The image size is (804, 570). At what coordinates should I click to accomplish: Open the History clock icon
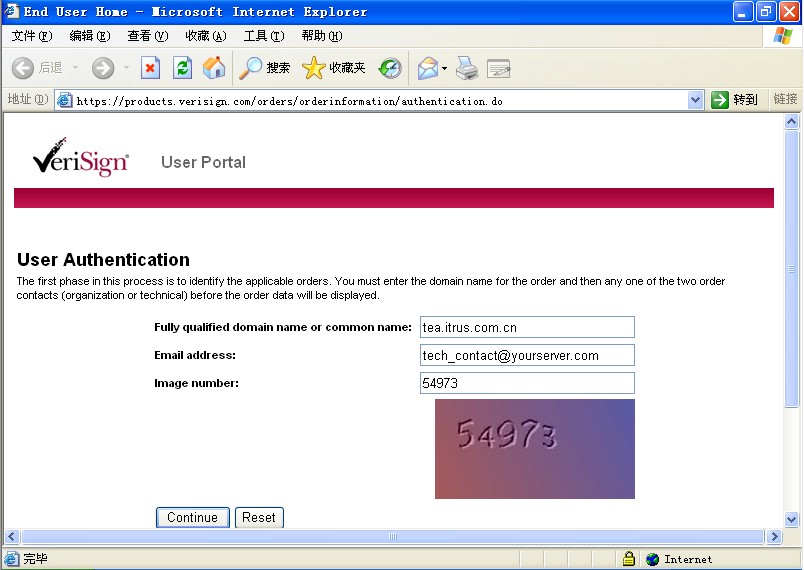[x=390, y=68]
